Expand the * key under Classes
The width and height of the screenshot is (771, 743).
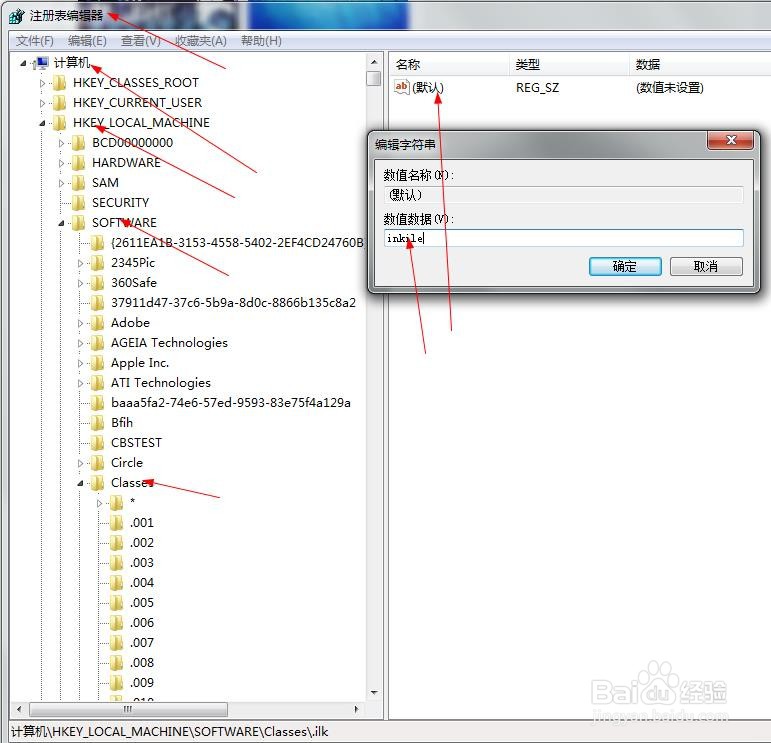pos(100,503)
